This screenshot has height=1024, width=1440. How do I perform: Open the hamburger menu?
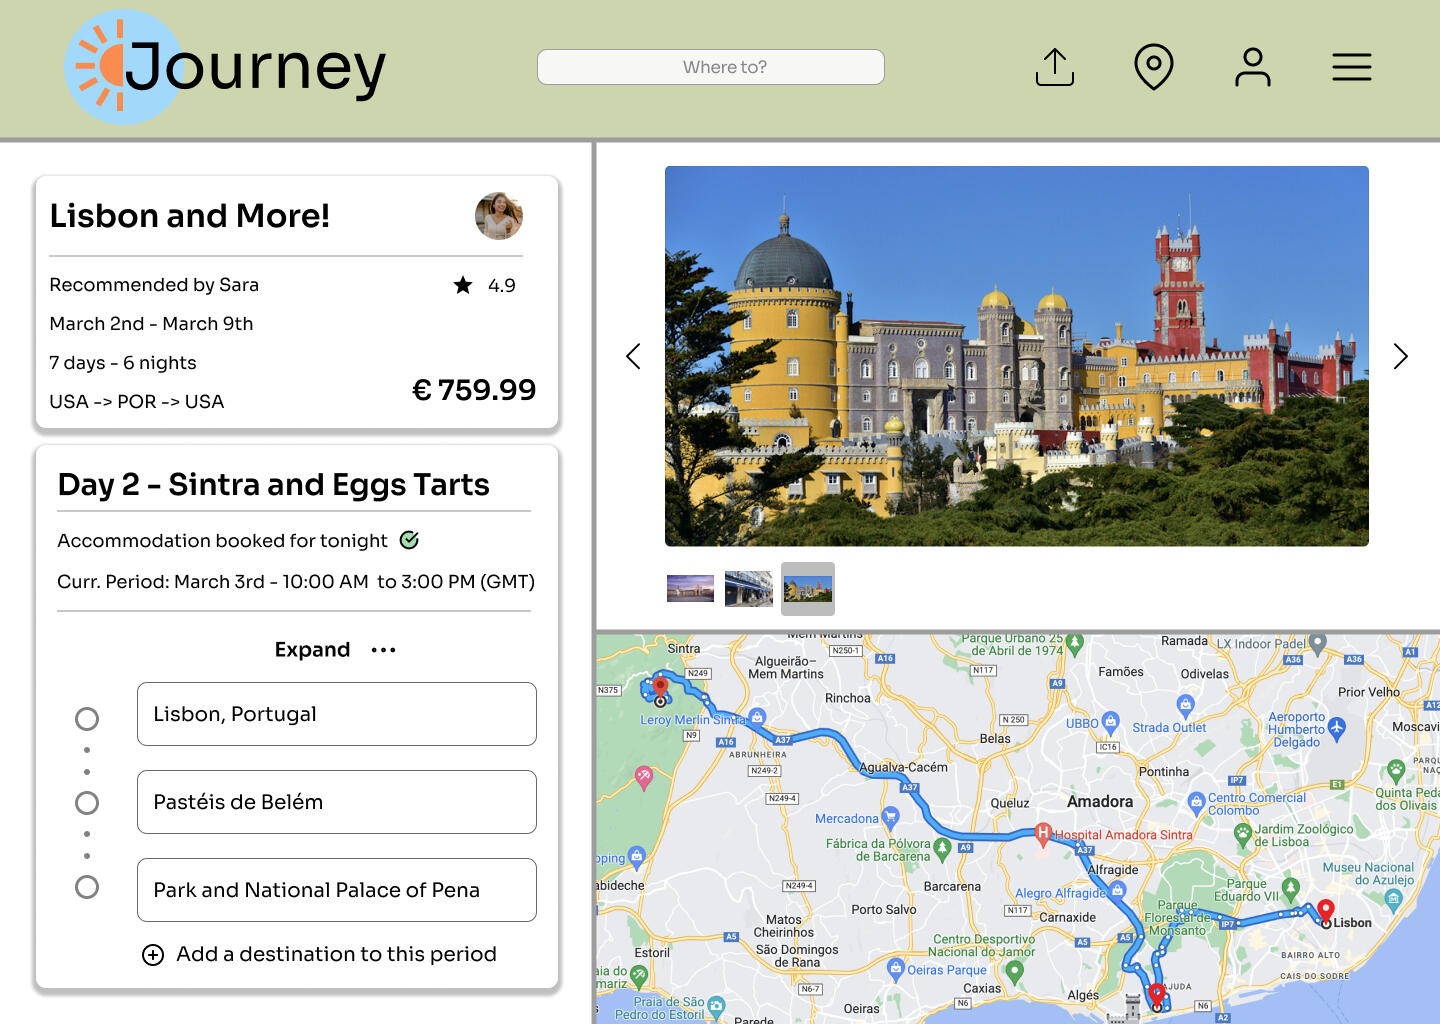1351,67
